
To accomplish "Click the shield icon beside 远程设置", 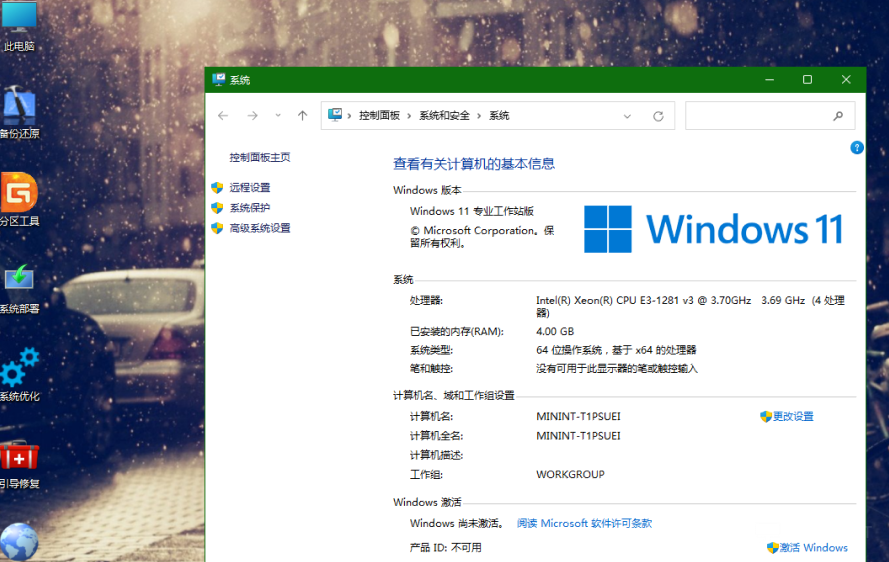I will (217, 188).
